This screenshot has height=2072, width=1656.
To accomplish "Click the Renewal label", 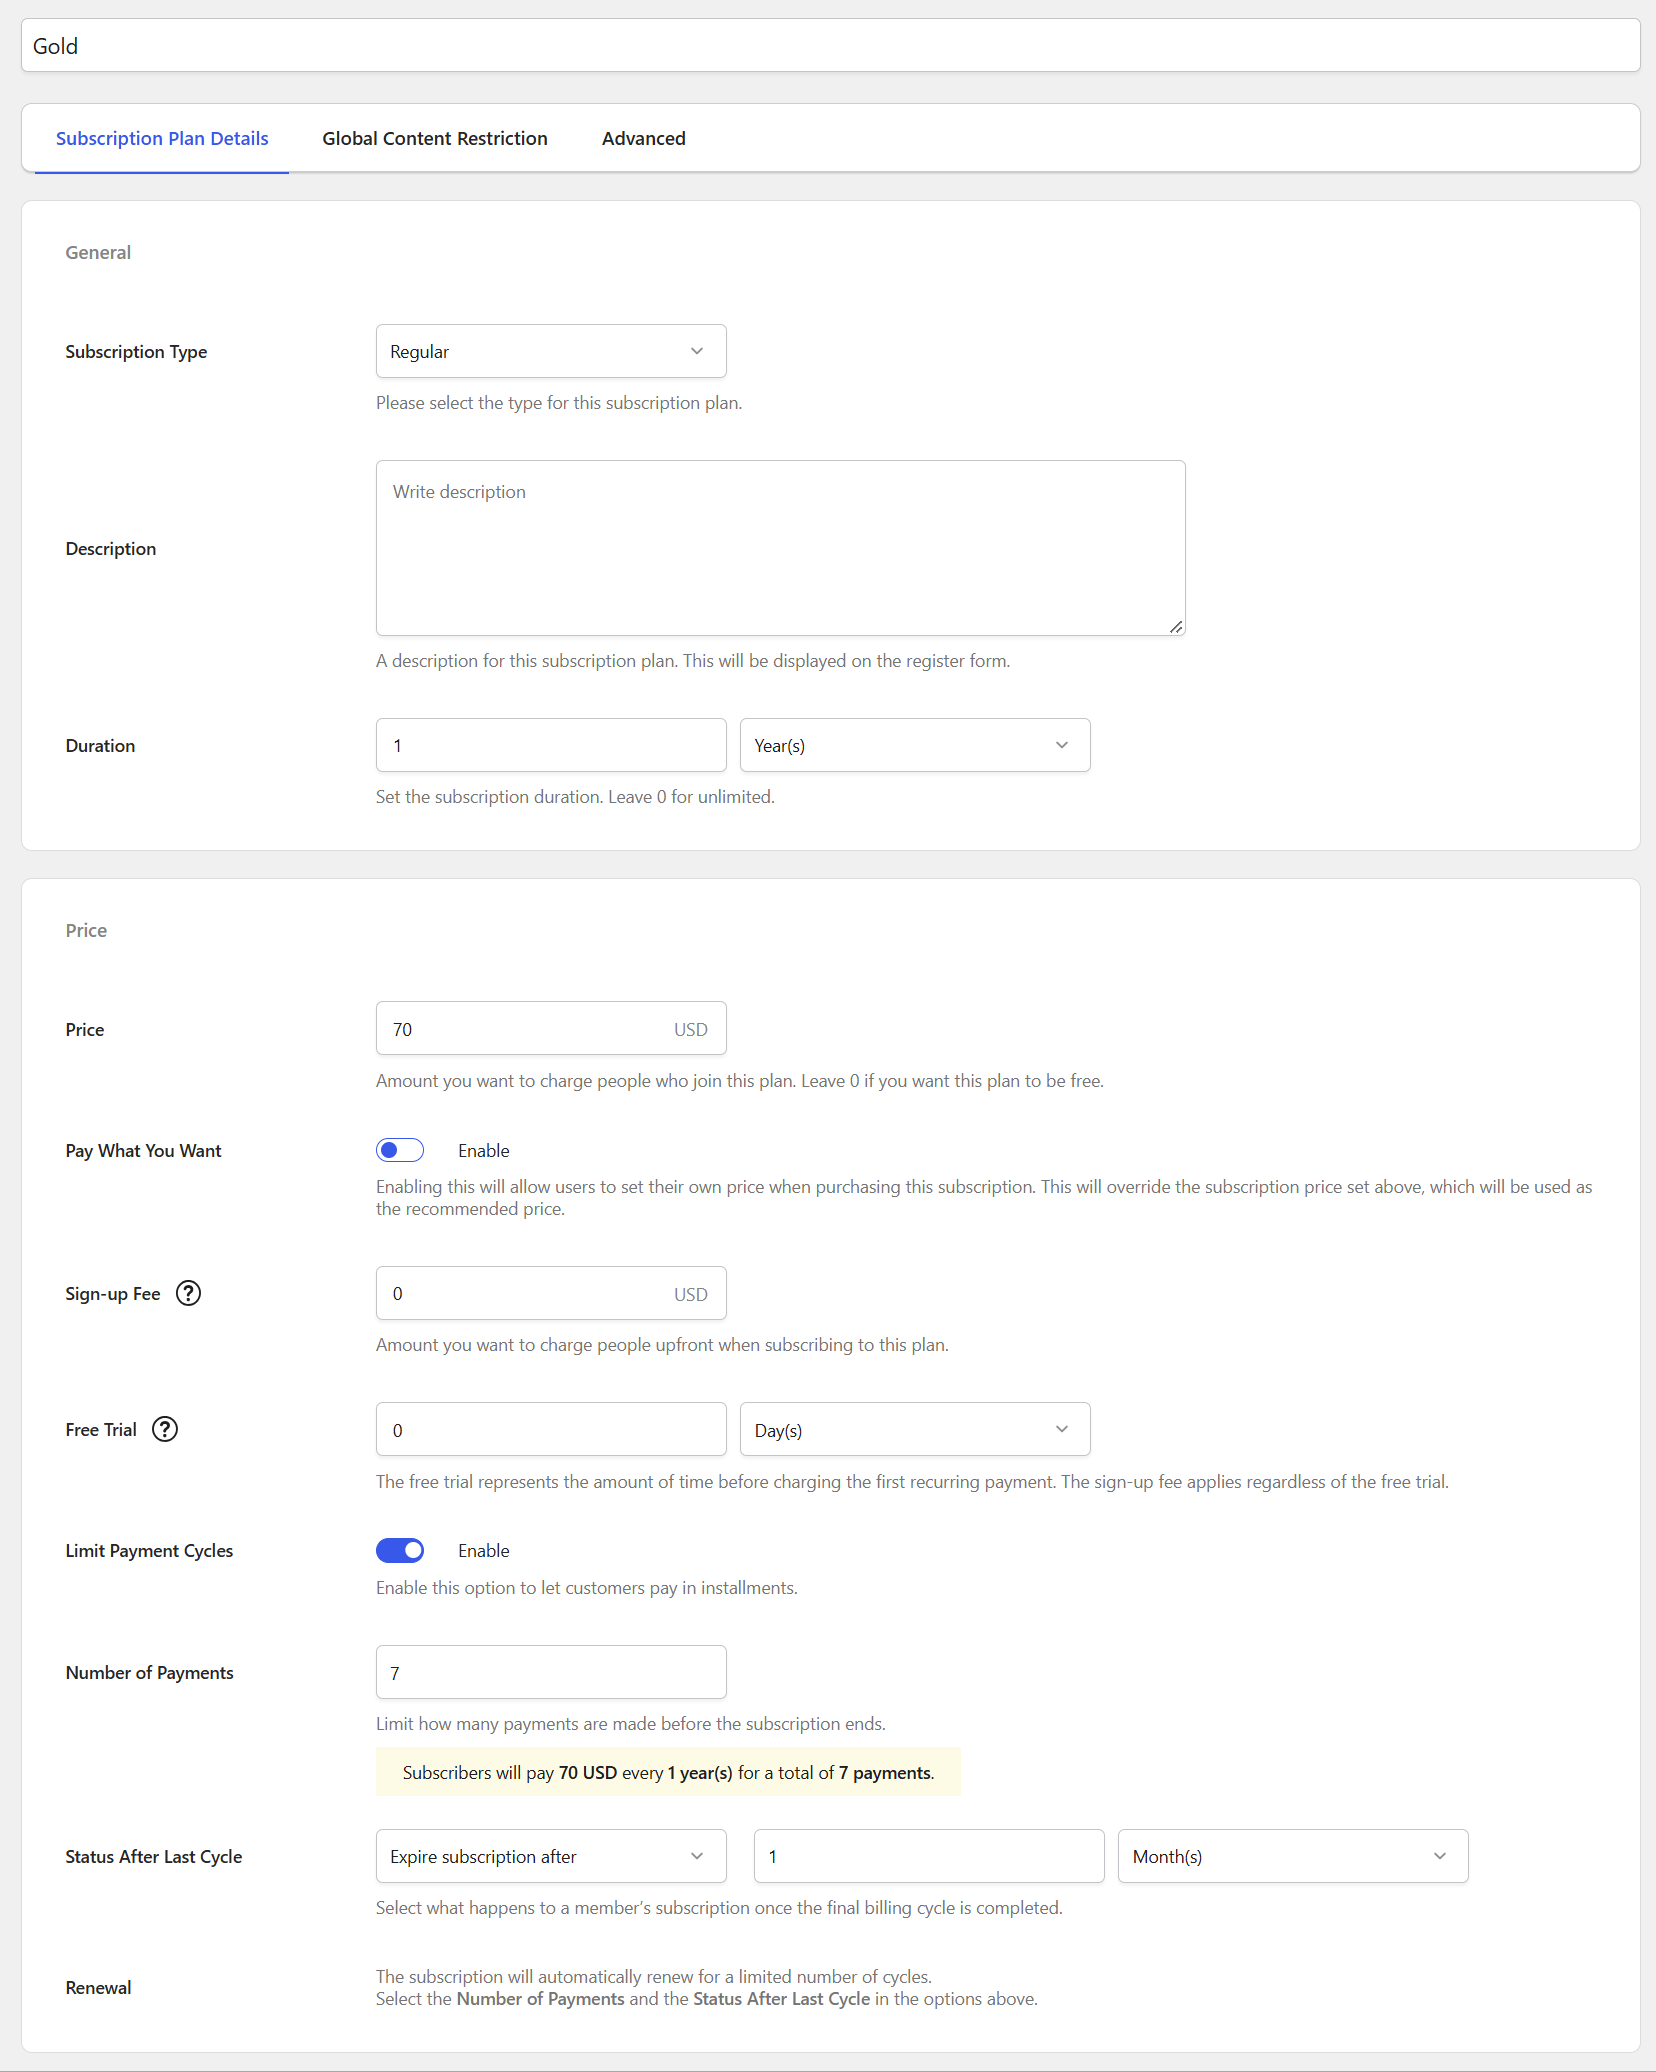I will click(x=98, y=1987).
